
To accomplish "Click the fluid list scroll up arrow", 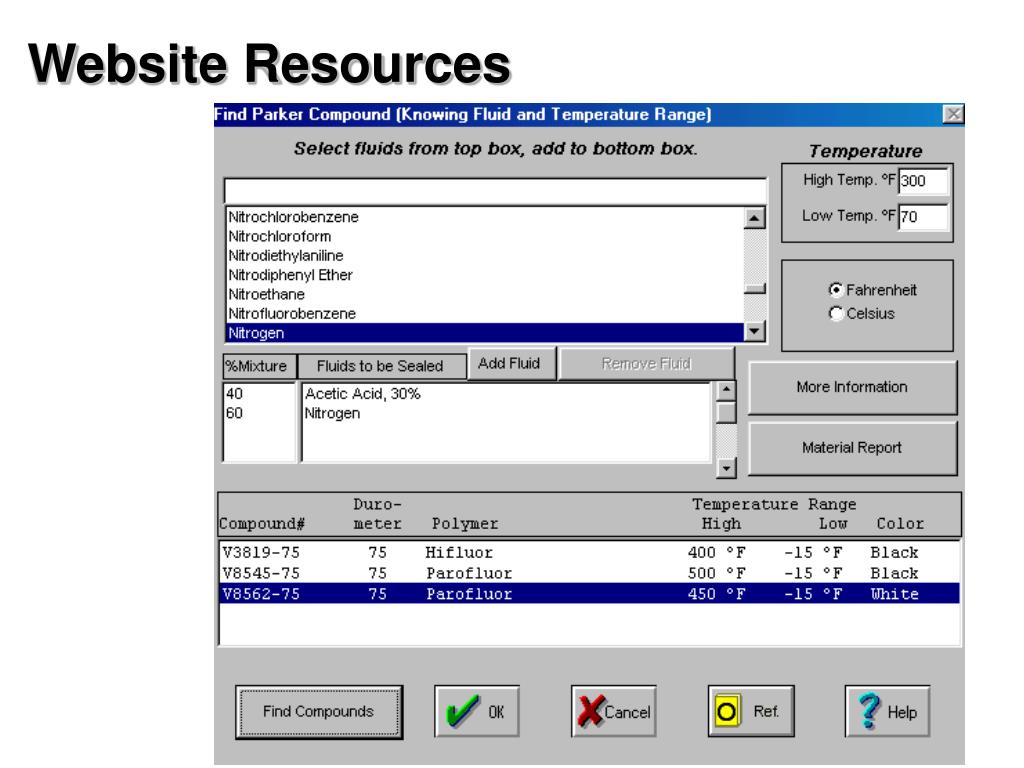I will pos(754,218).
